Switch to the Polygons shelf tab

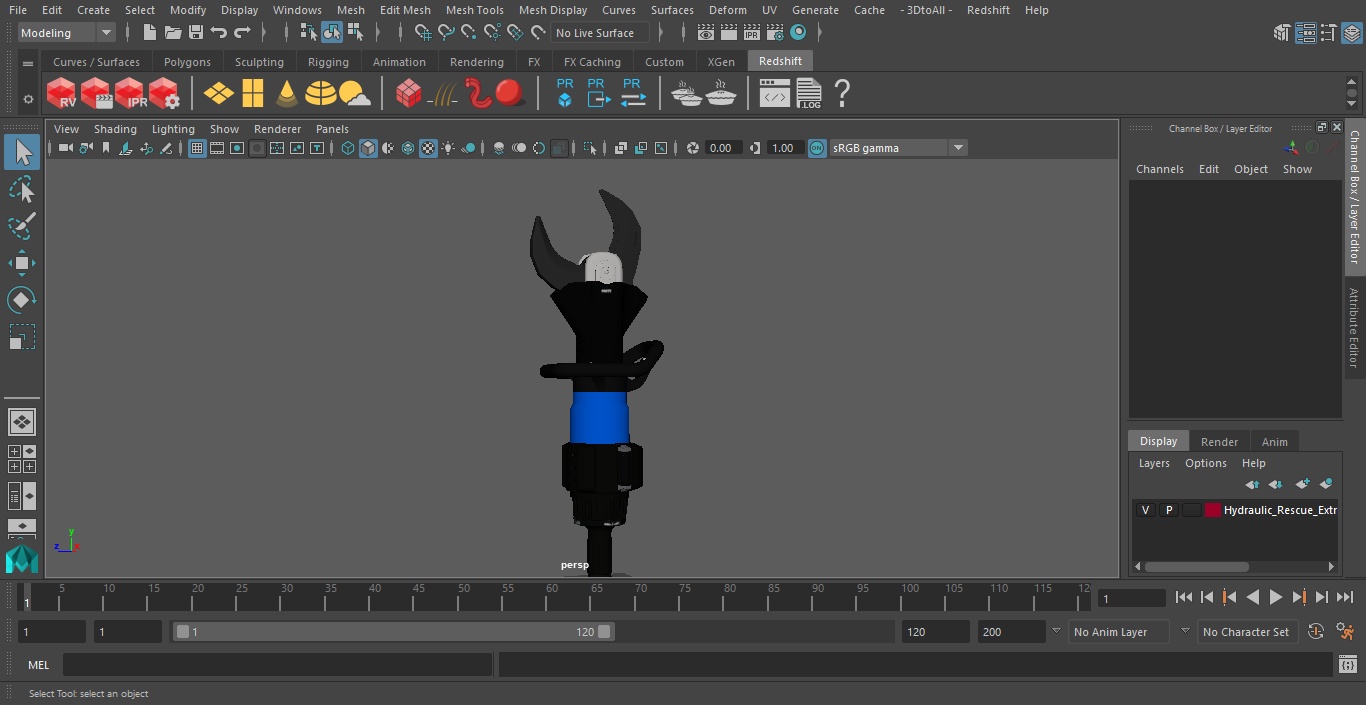tap(187, 62)
